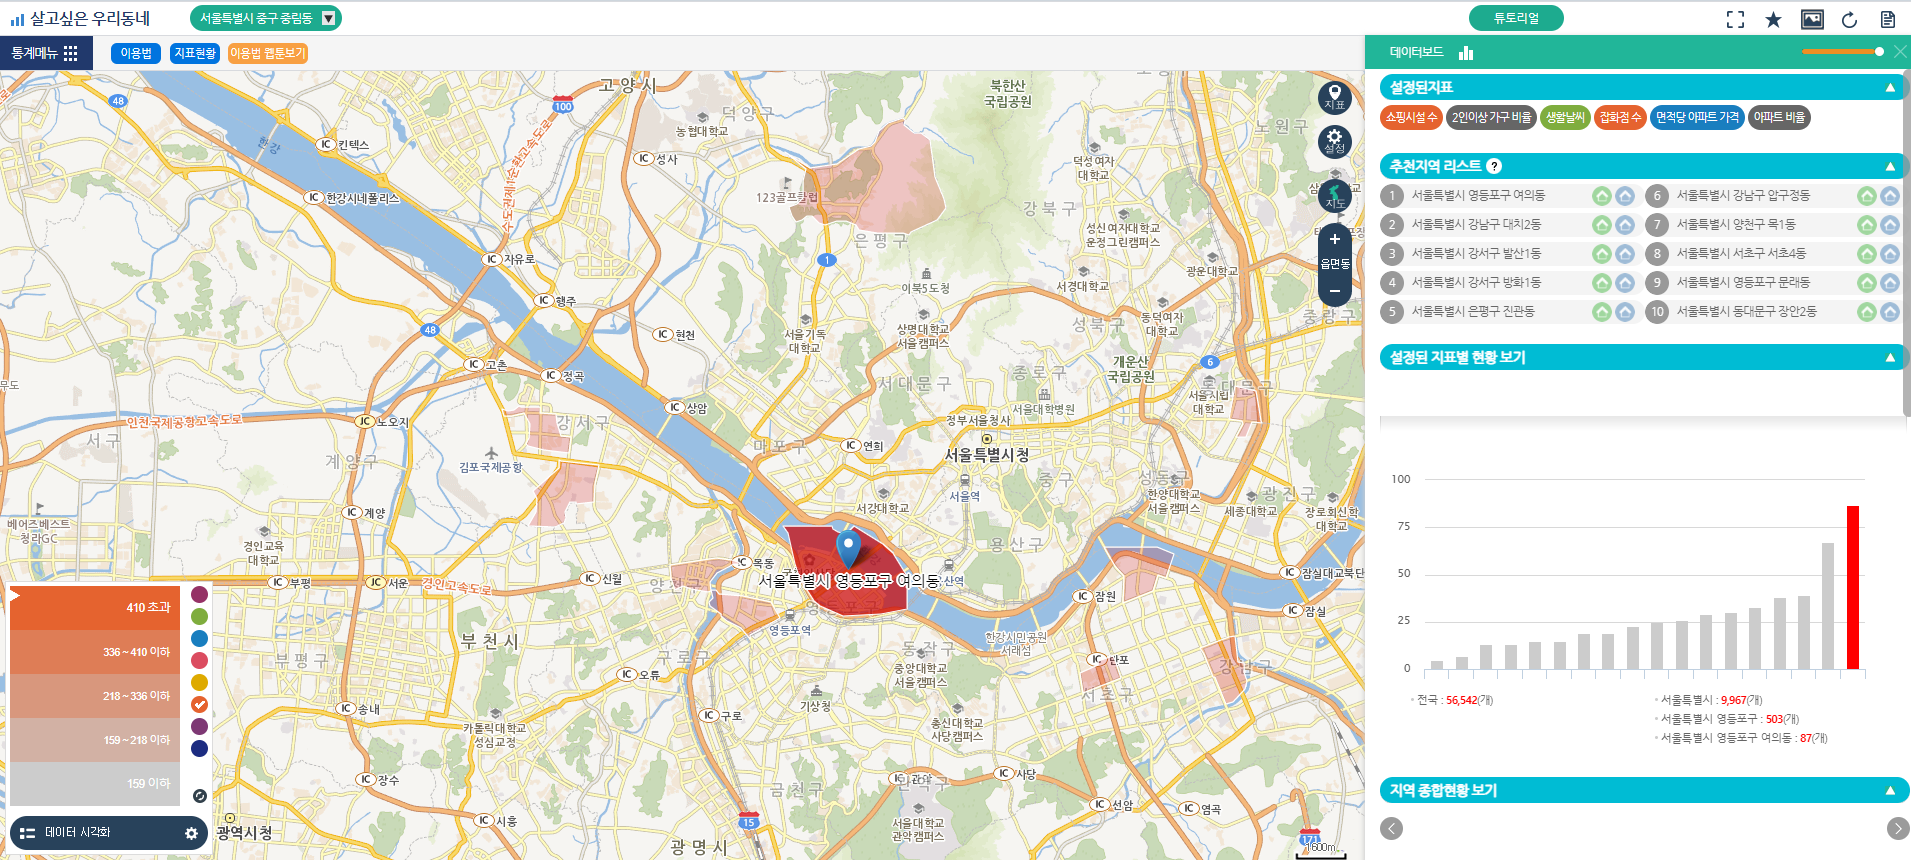
Task: Zoom in with the map plus button
Action: pos(1335,239)
